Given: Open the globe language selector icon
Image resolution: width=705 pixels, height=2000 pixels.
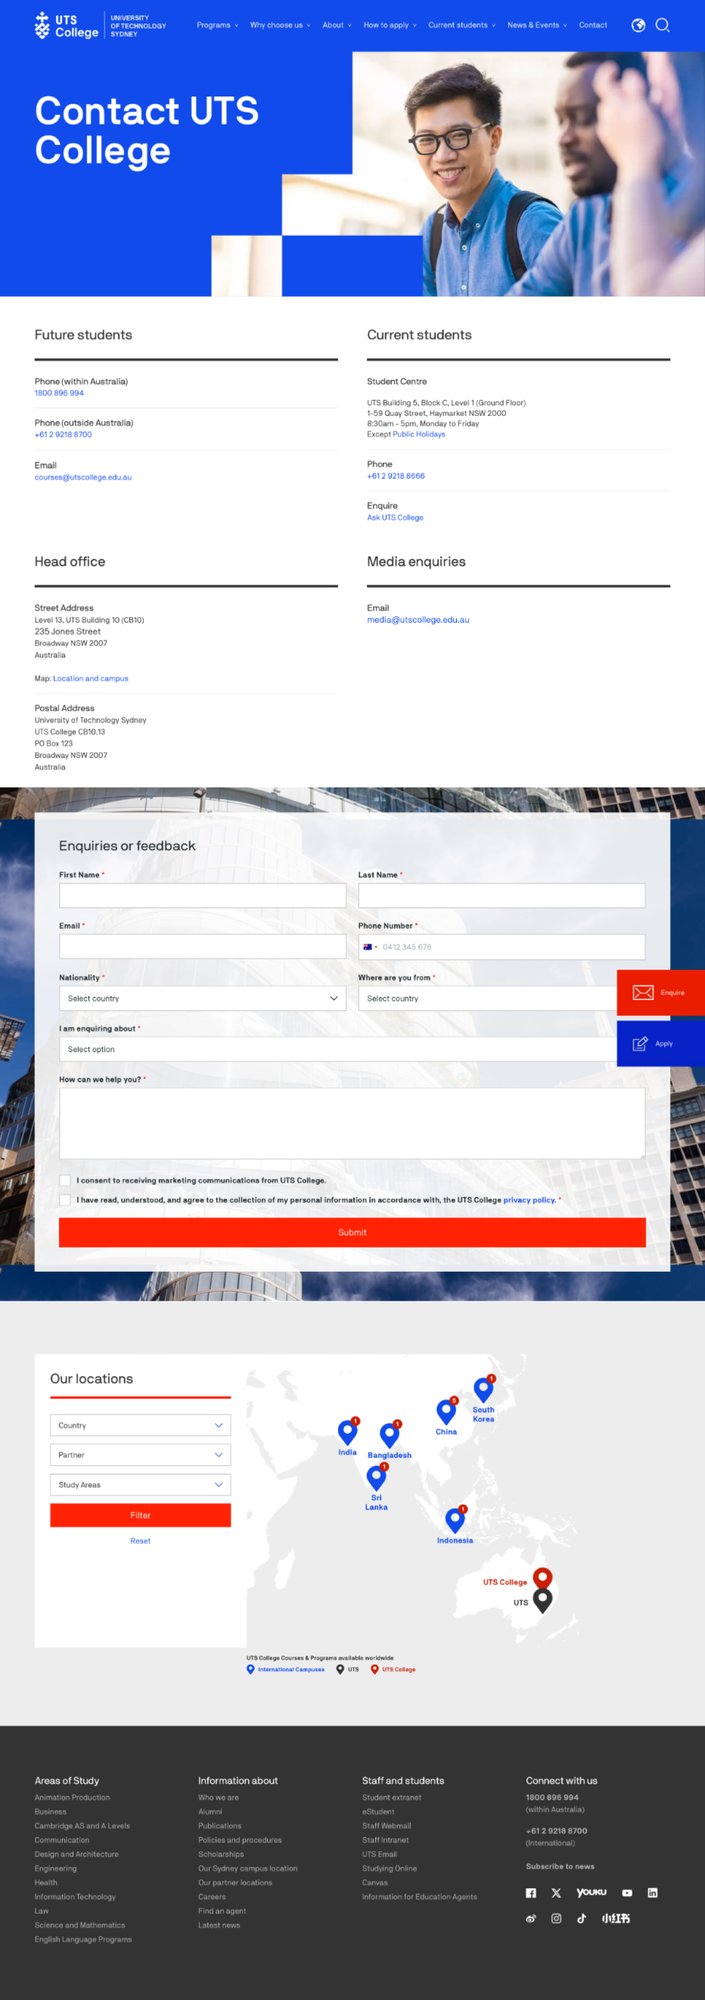Looking at the screenshot, I should click(638, 25).
